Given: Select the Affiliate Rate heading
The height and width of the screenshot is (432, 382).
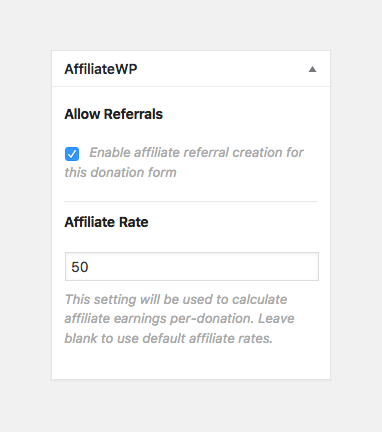Looking at the screenshot, I should coord(106,222).
